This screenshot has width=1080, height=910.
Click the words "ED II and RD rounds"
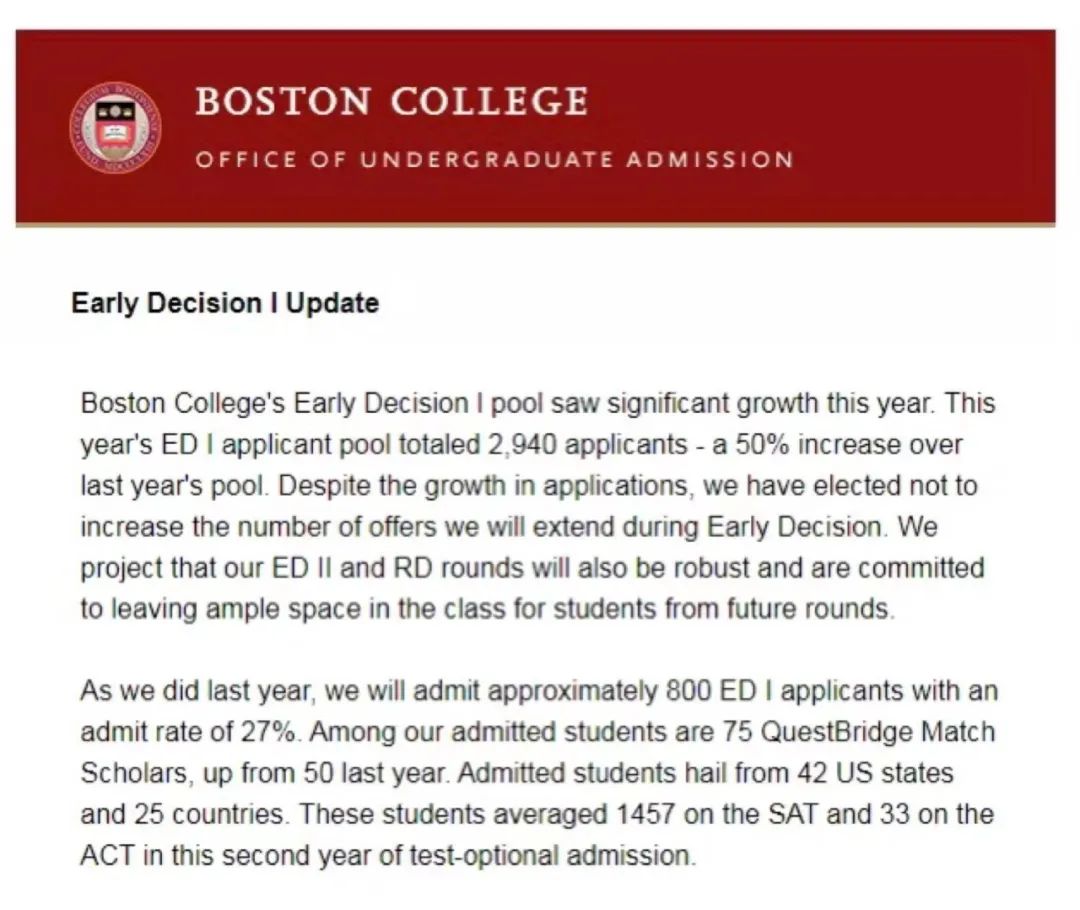coord(336,568)
